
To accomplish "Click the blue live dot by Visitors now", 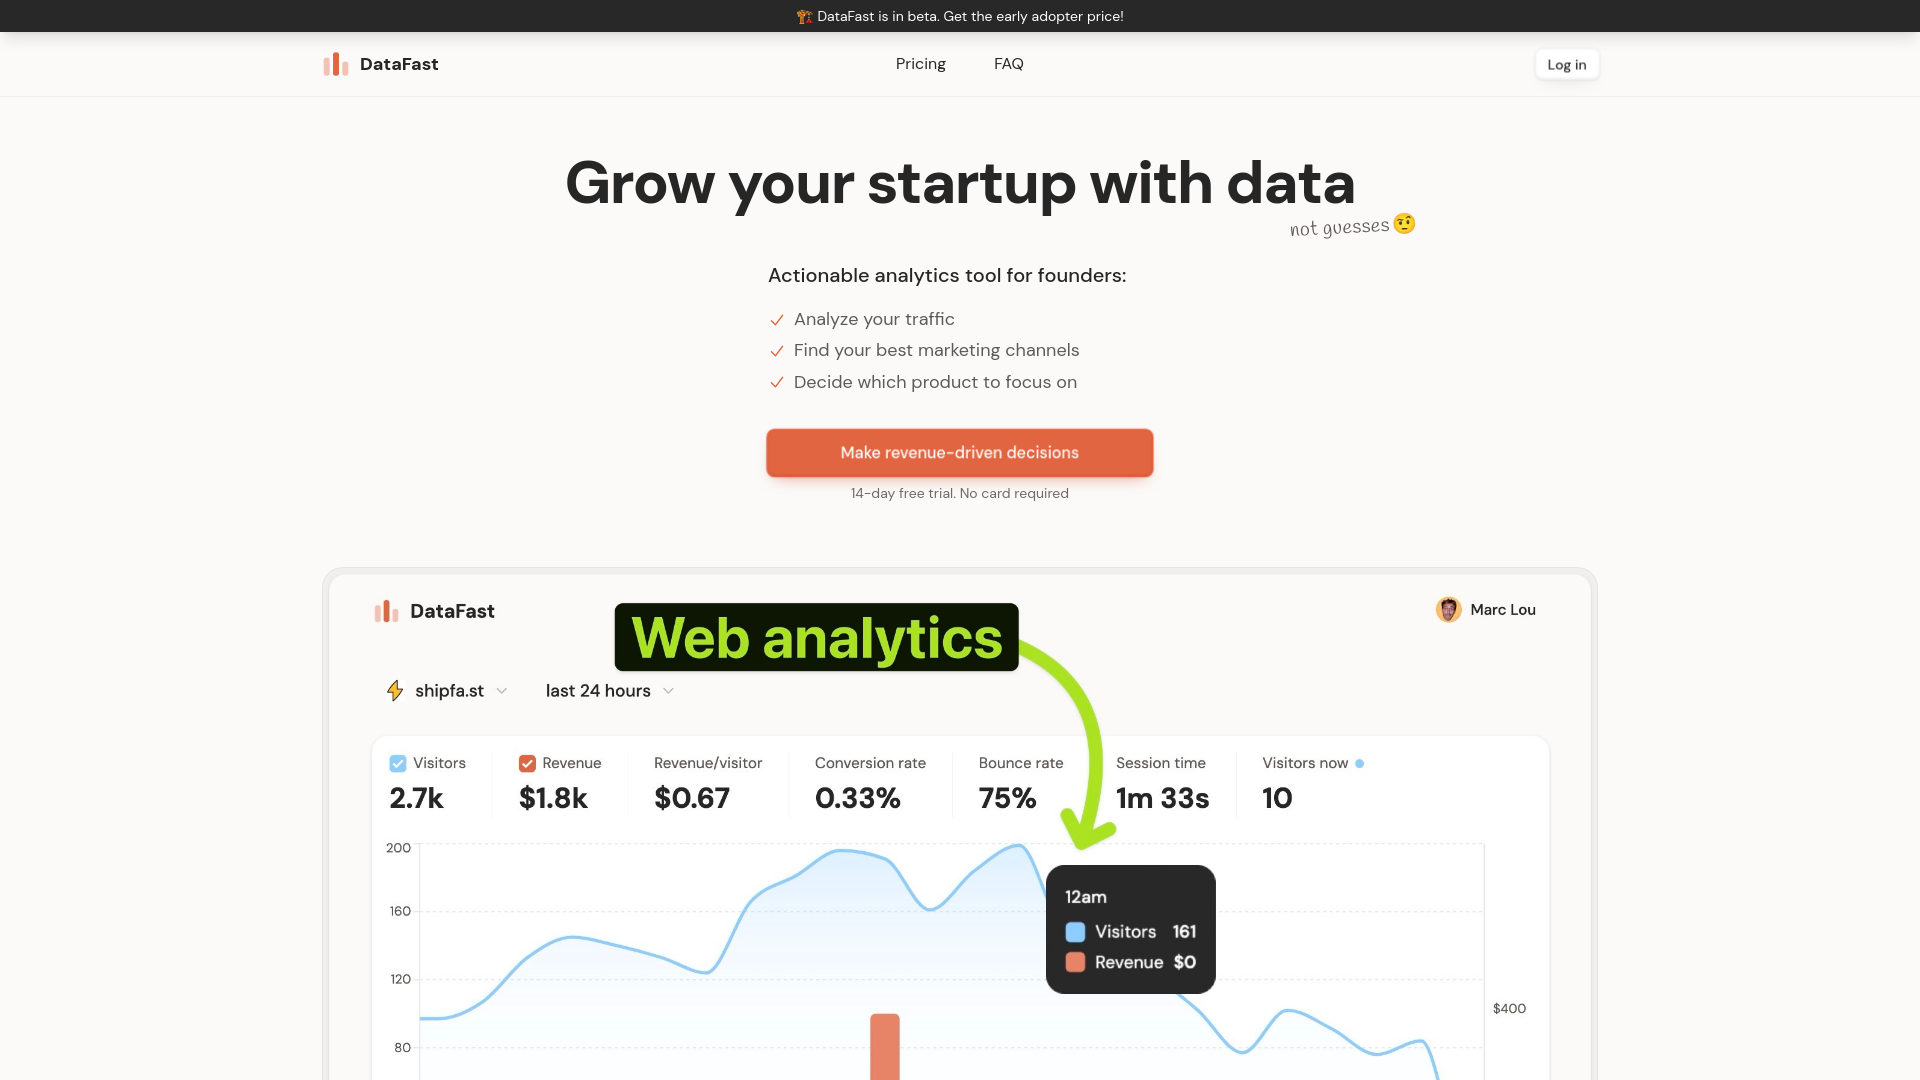I will tap(1359, 764).
